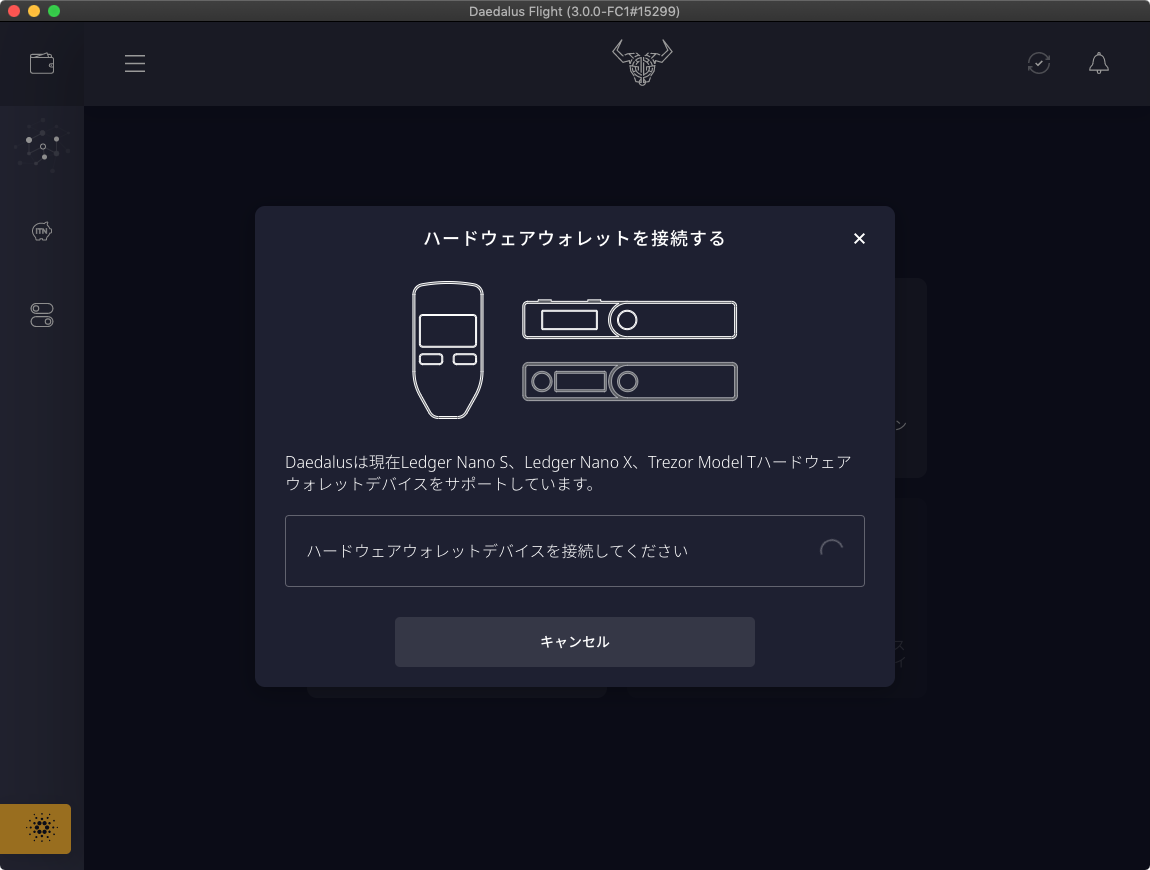Open the Settings toggles icon in sidebar
This screenshot has width=1150, height=870.
42,315
